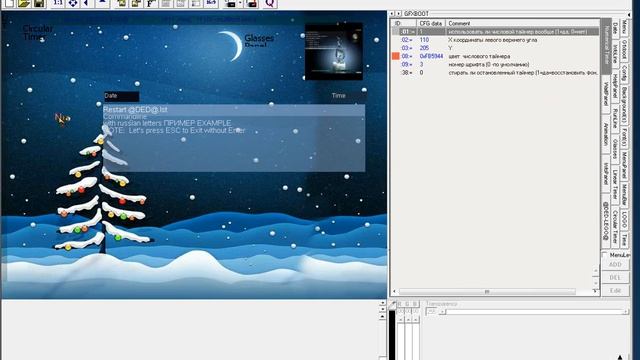
Task: Set zoom to 1:1 in the toolbar
Action: [58, 3]
